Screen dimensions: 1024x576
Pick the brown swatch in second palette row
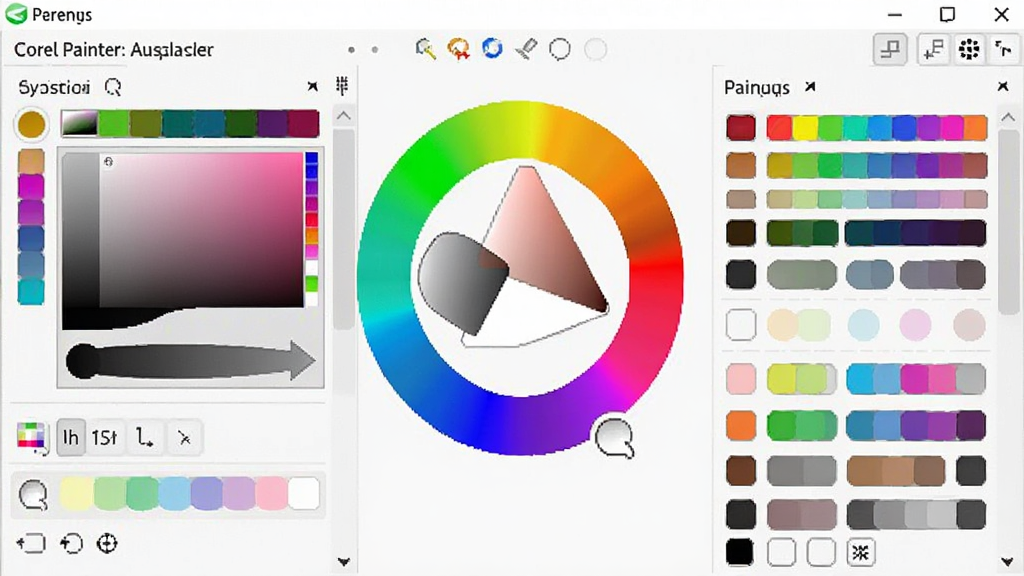pyautogui.click(x=741, y=165)
